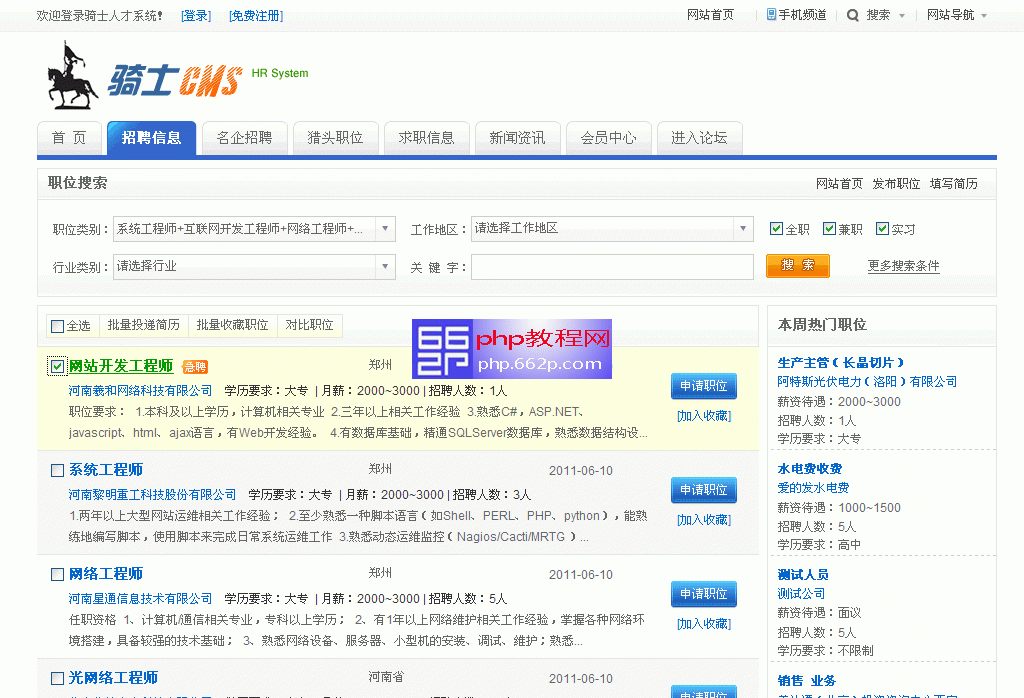Go to the 首页 home tab
Image resolution: width=1024 pixels, height=698 pixels.
click(x=69, y=138)
